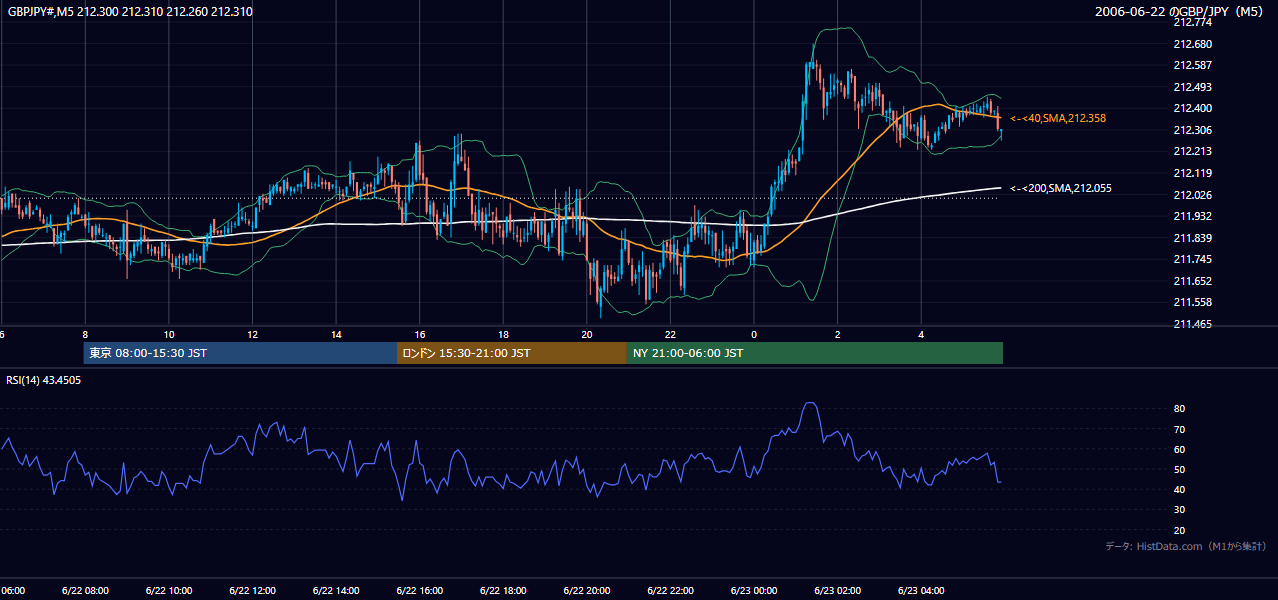This screenshot has height=600, width=1278.
Task: Click the GBPJPY#,M5 chart title text
Action: pos(130,12)
